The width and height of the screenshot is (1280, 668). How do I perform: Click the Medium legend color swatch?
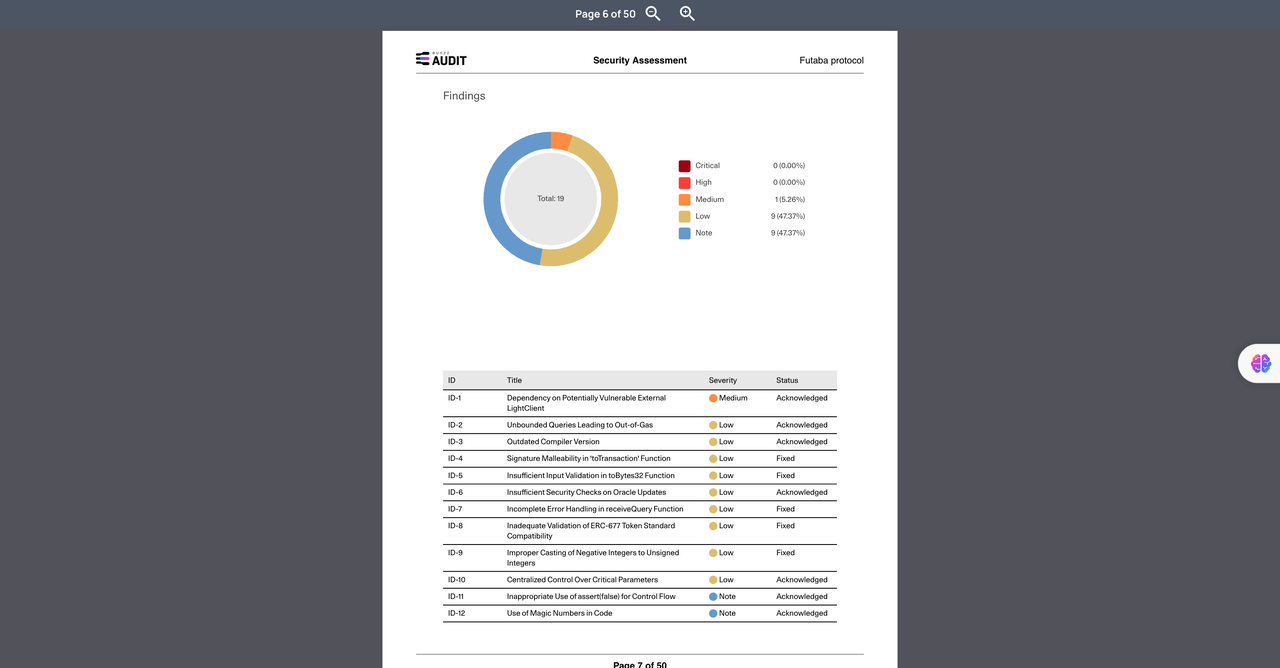pyautogui.click(x=684, y=200)
